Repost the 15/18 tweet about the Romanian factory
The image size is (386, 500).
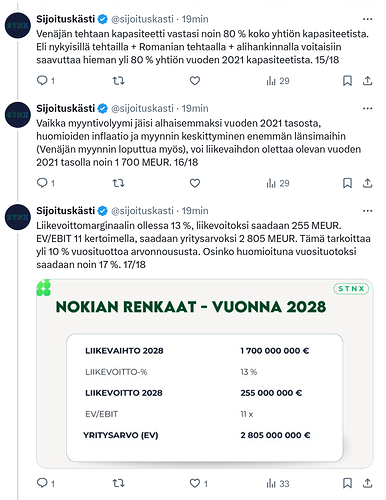point(118,81)
